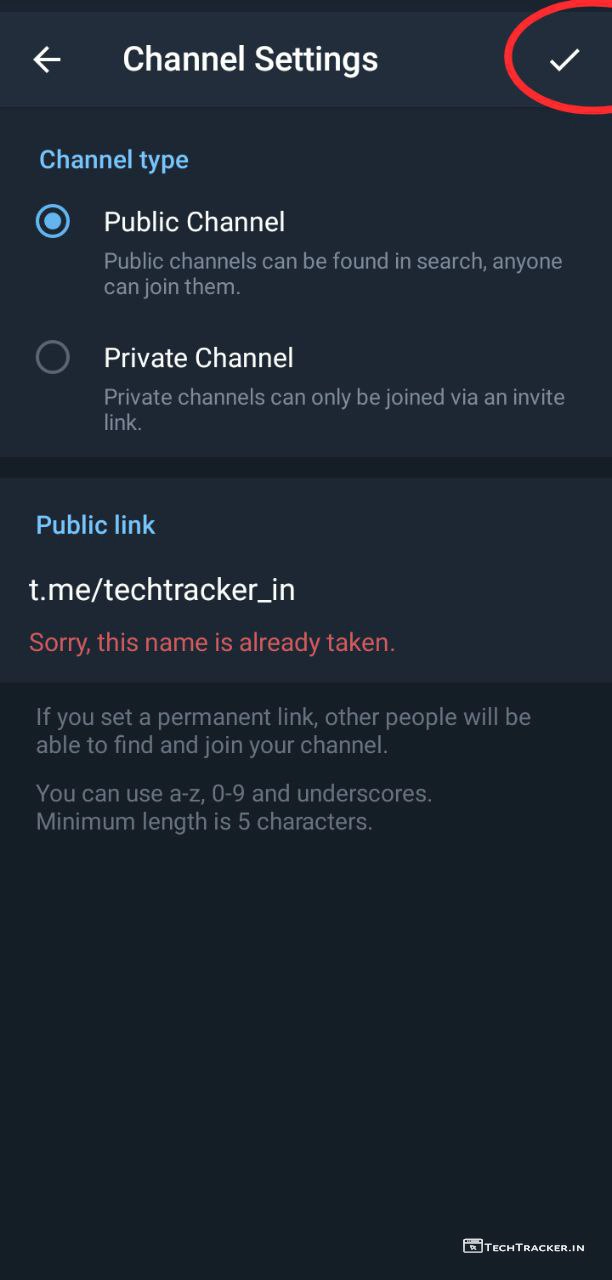Click the t.me/techtracker_in link field
The image size is (612, 1280).
tap(162, 590)
